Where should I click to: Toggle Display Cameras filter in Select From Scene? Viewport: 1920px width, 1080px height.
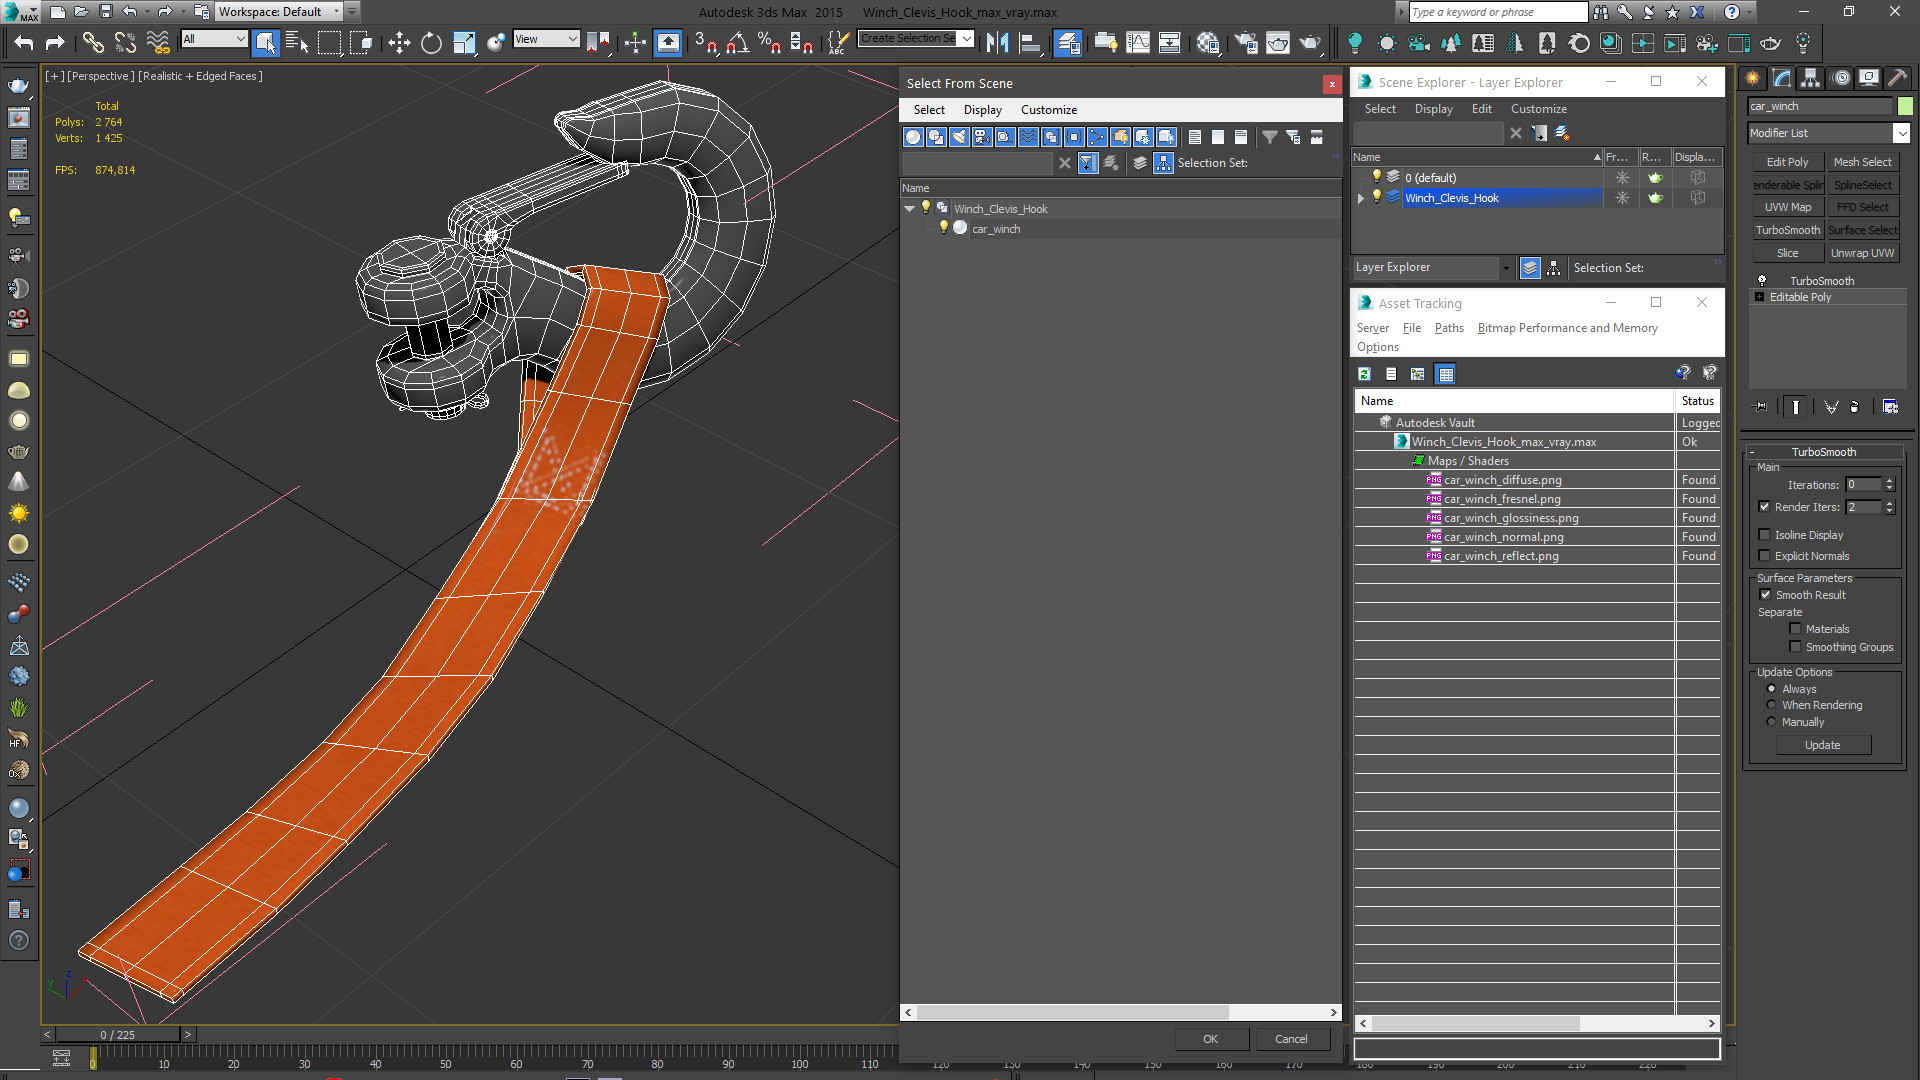tap(982, 137)
